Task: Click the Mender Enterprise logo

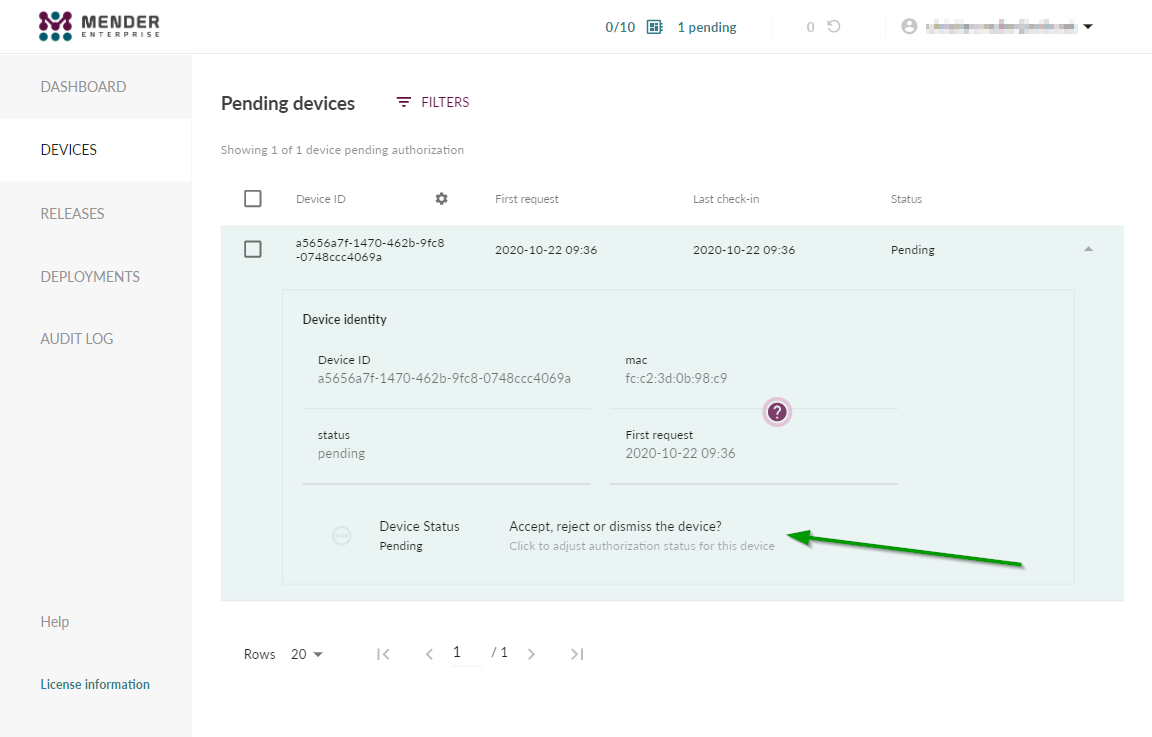Action: (x=99, y=26)
